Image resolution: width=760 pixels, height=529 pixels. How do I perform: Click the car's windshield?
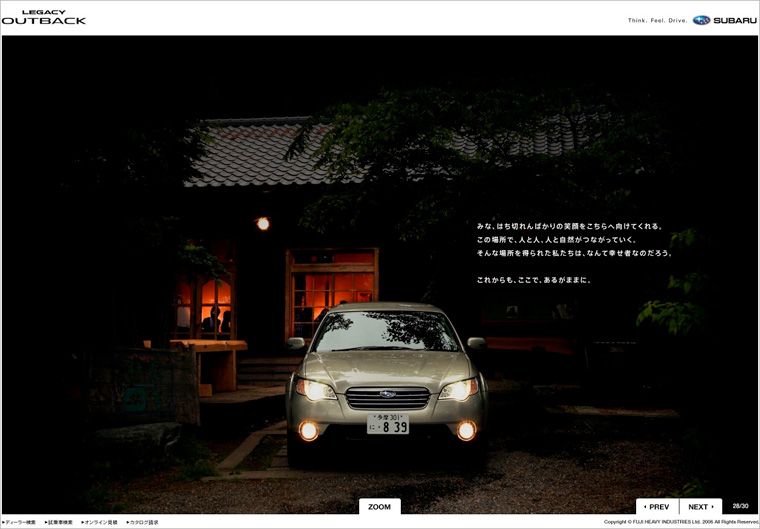coord(386,332)
